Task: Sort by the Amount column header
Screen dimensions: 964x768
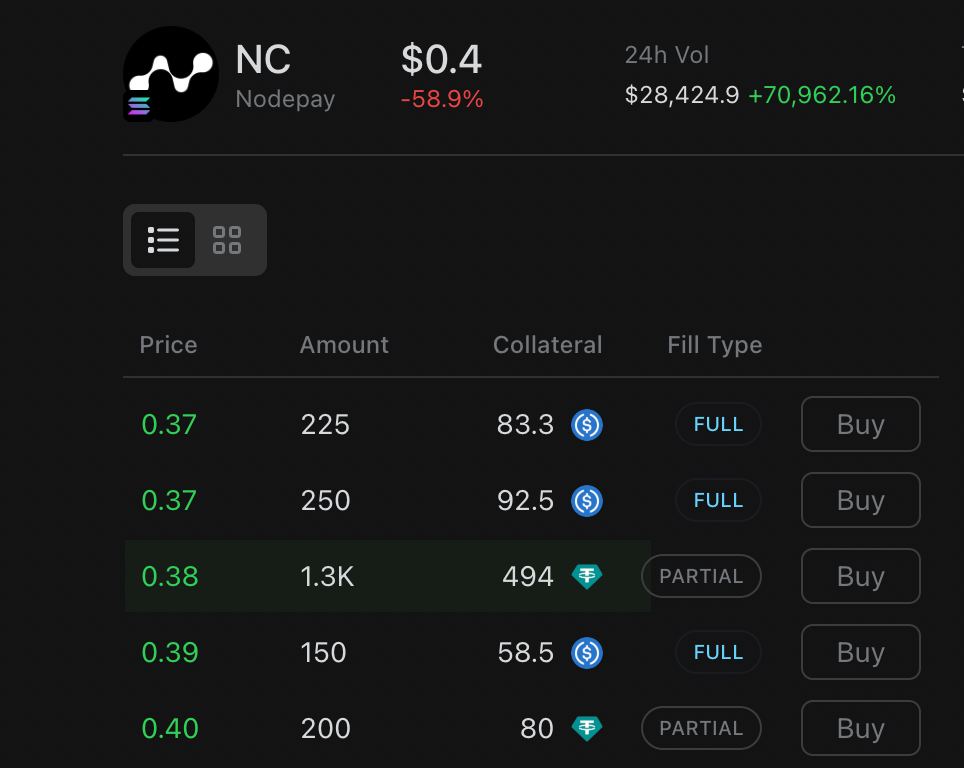Action: tap(344, 345)
